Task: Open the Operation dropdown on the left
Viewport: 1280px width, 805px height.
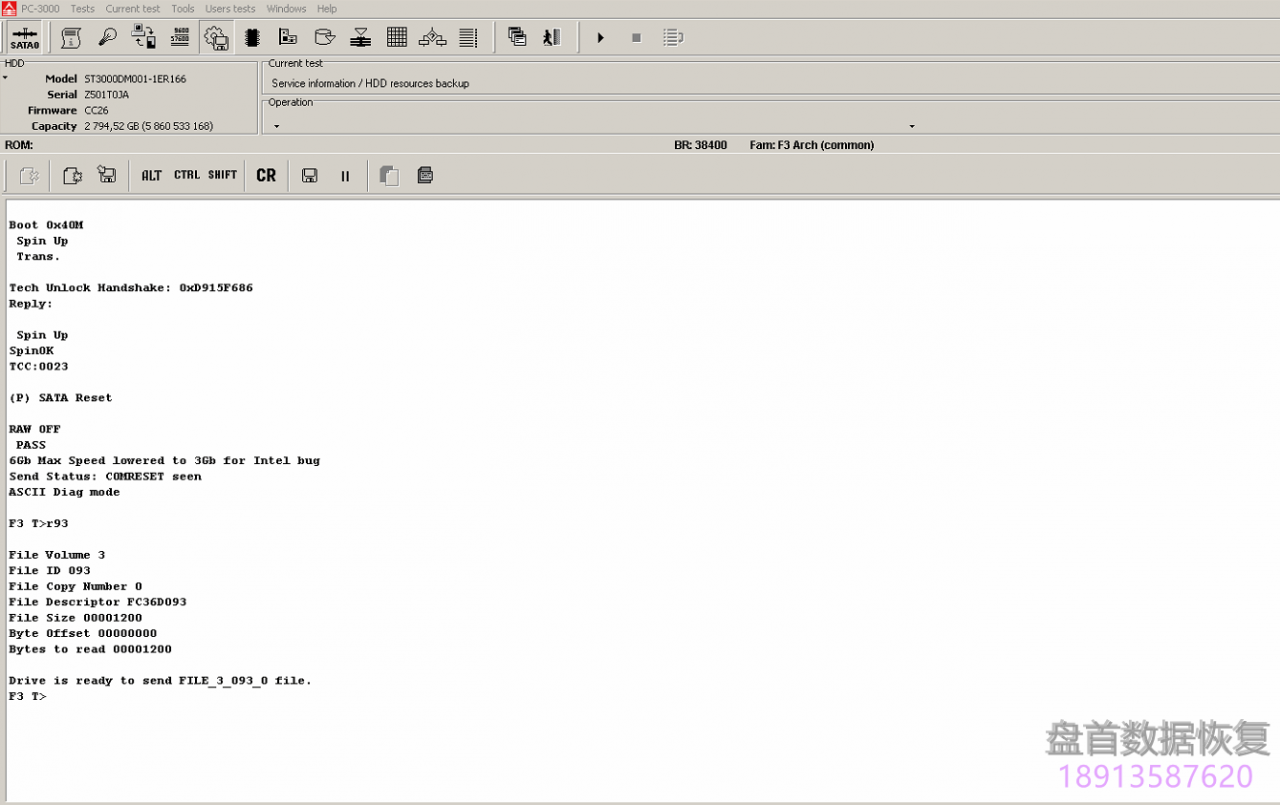Action: tap(277, 126)
